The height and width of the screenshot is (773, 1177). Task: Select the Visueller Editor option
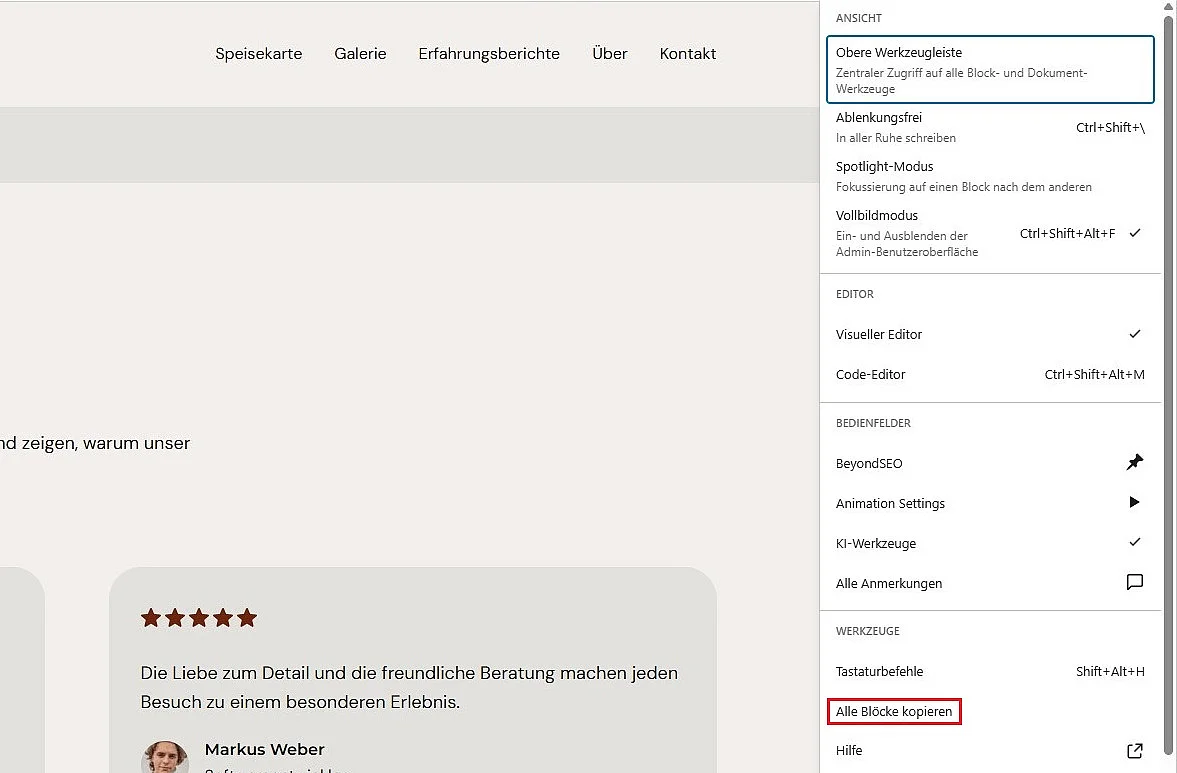990,335
